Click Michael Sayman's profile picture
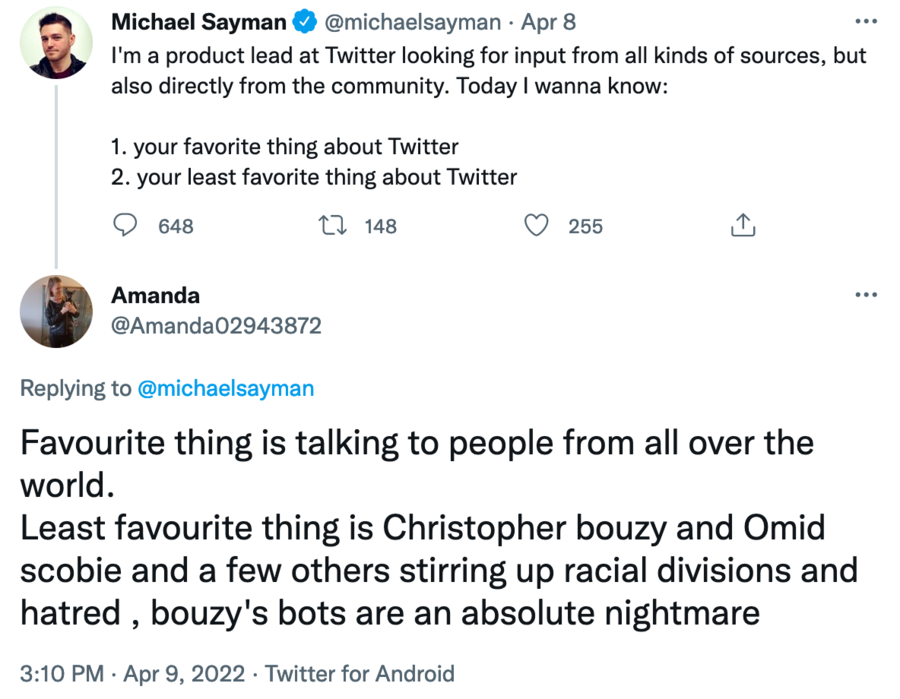 56,41
